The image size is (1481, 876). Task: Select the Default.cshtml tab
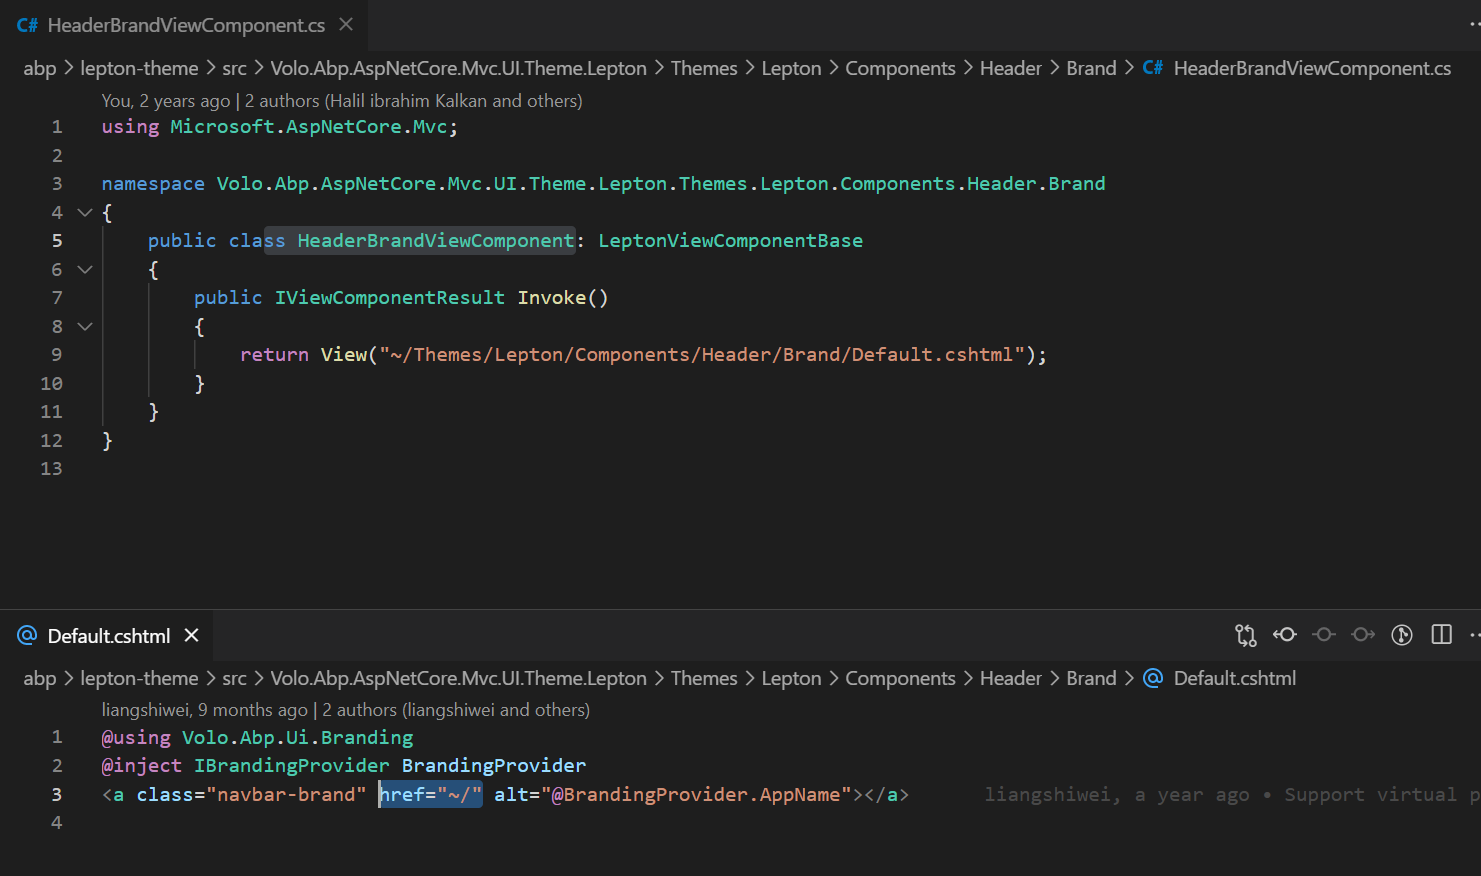tap(109, 636)
